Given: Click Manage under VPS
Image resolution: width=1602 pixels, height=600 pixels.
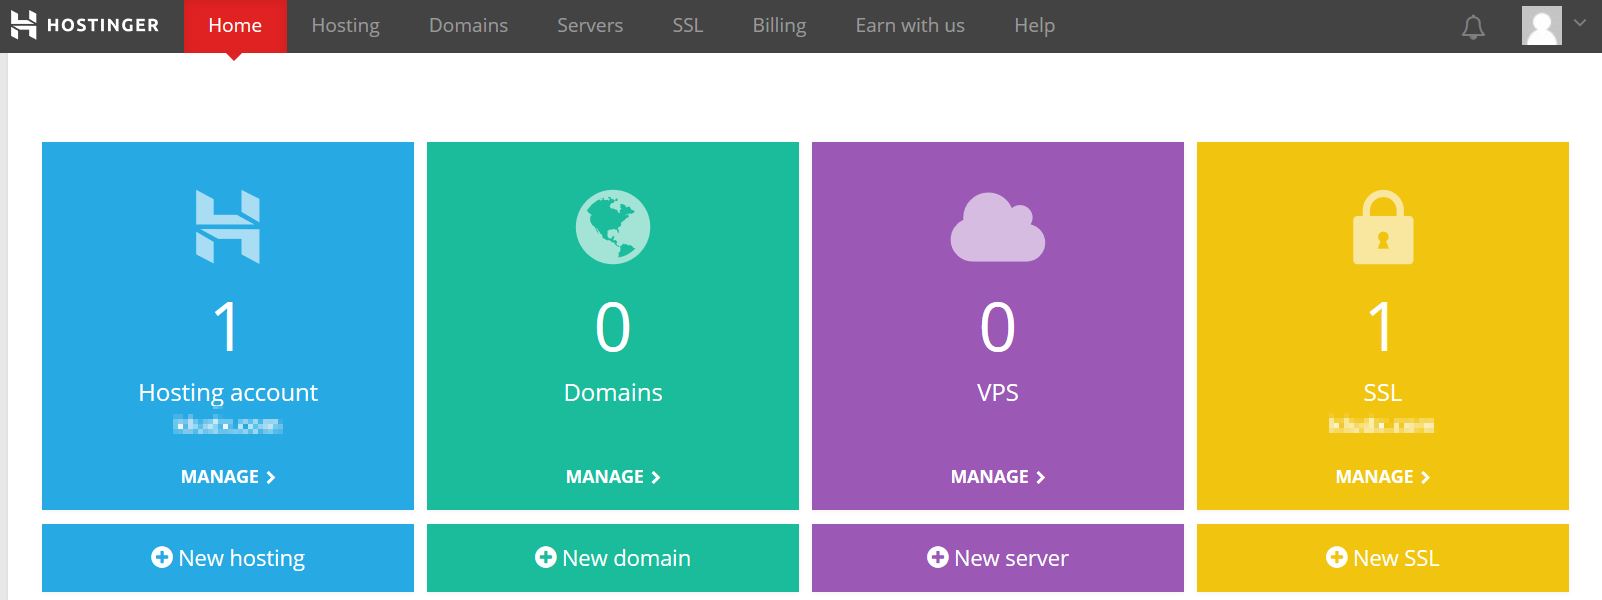Looking at the screenshot, I should click(x=998, y=477).
